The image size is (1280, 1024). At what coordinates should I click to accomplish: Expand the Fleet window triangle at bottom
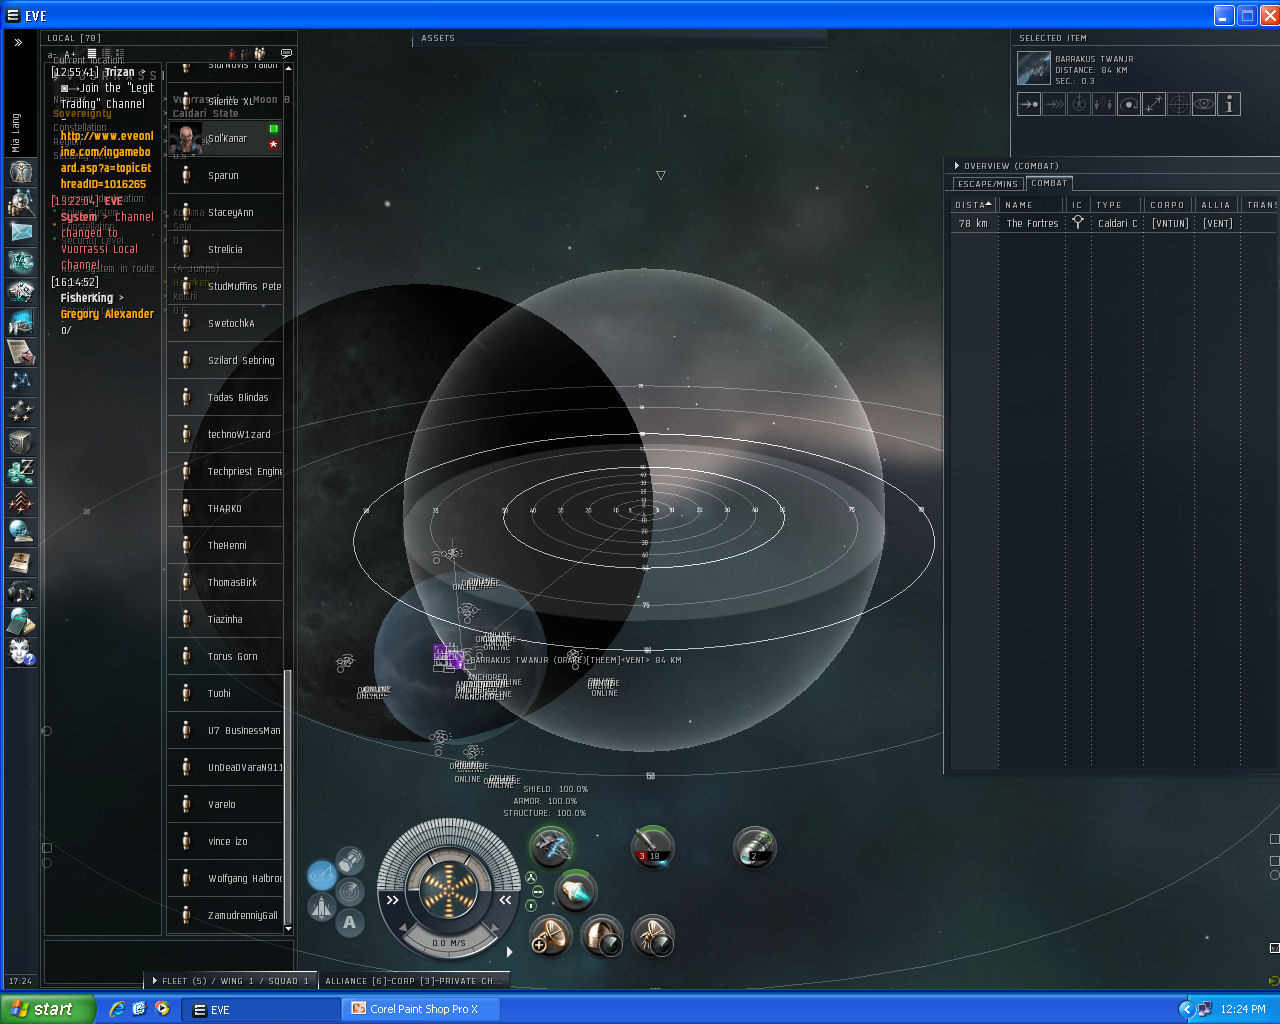pyautogui.click(x=155, y=981)
